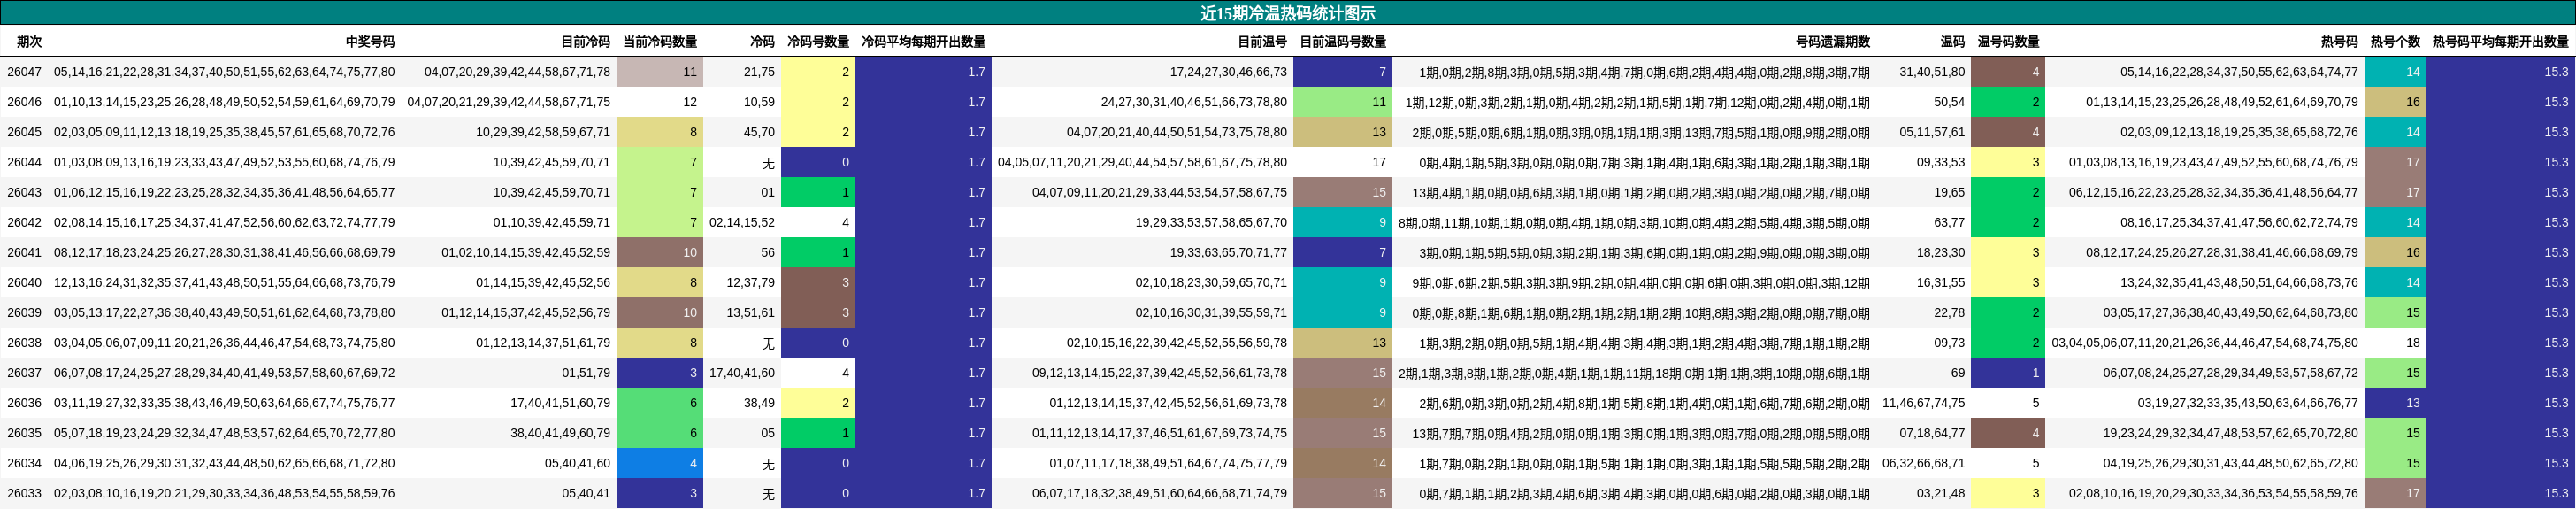Select the 目前温号 column header
2576x509 pixels.
[x=1262, y=42]
